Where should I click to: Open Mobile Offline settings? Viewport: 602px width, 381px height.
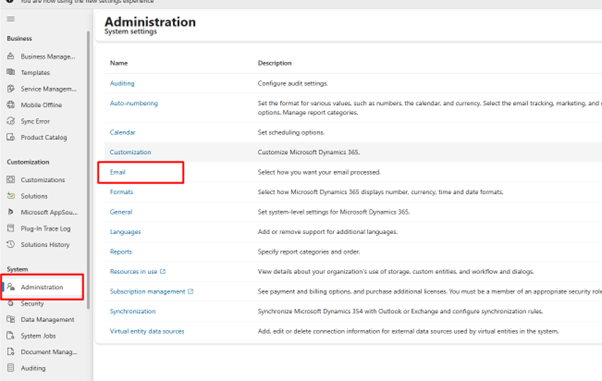pyautogui.click(x=41, y=105)
